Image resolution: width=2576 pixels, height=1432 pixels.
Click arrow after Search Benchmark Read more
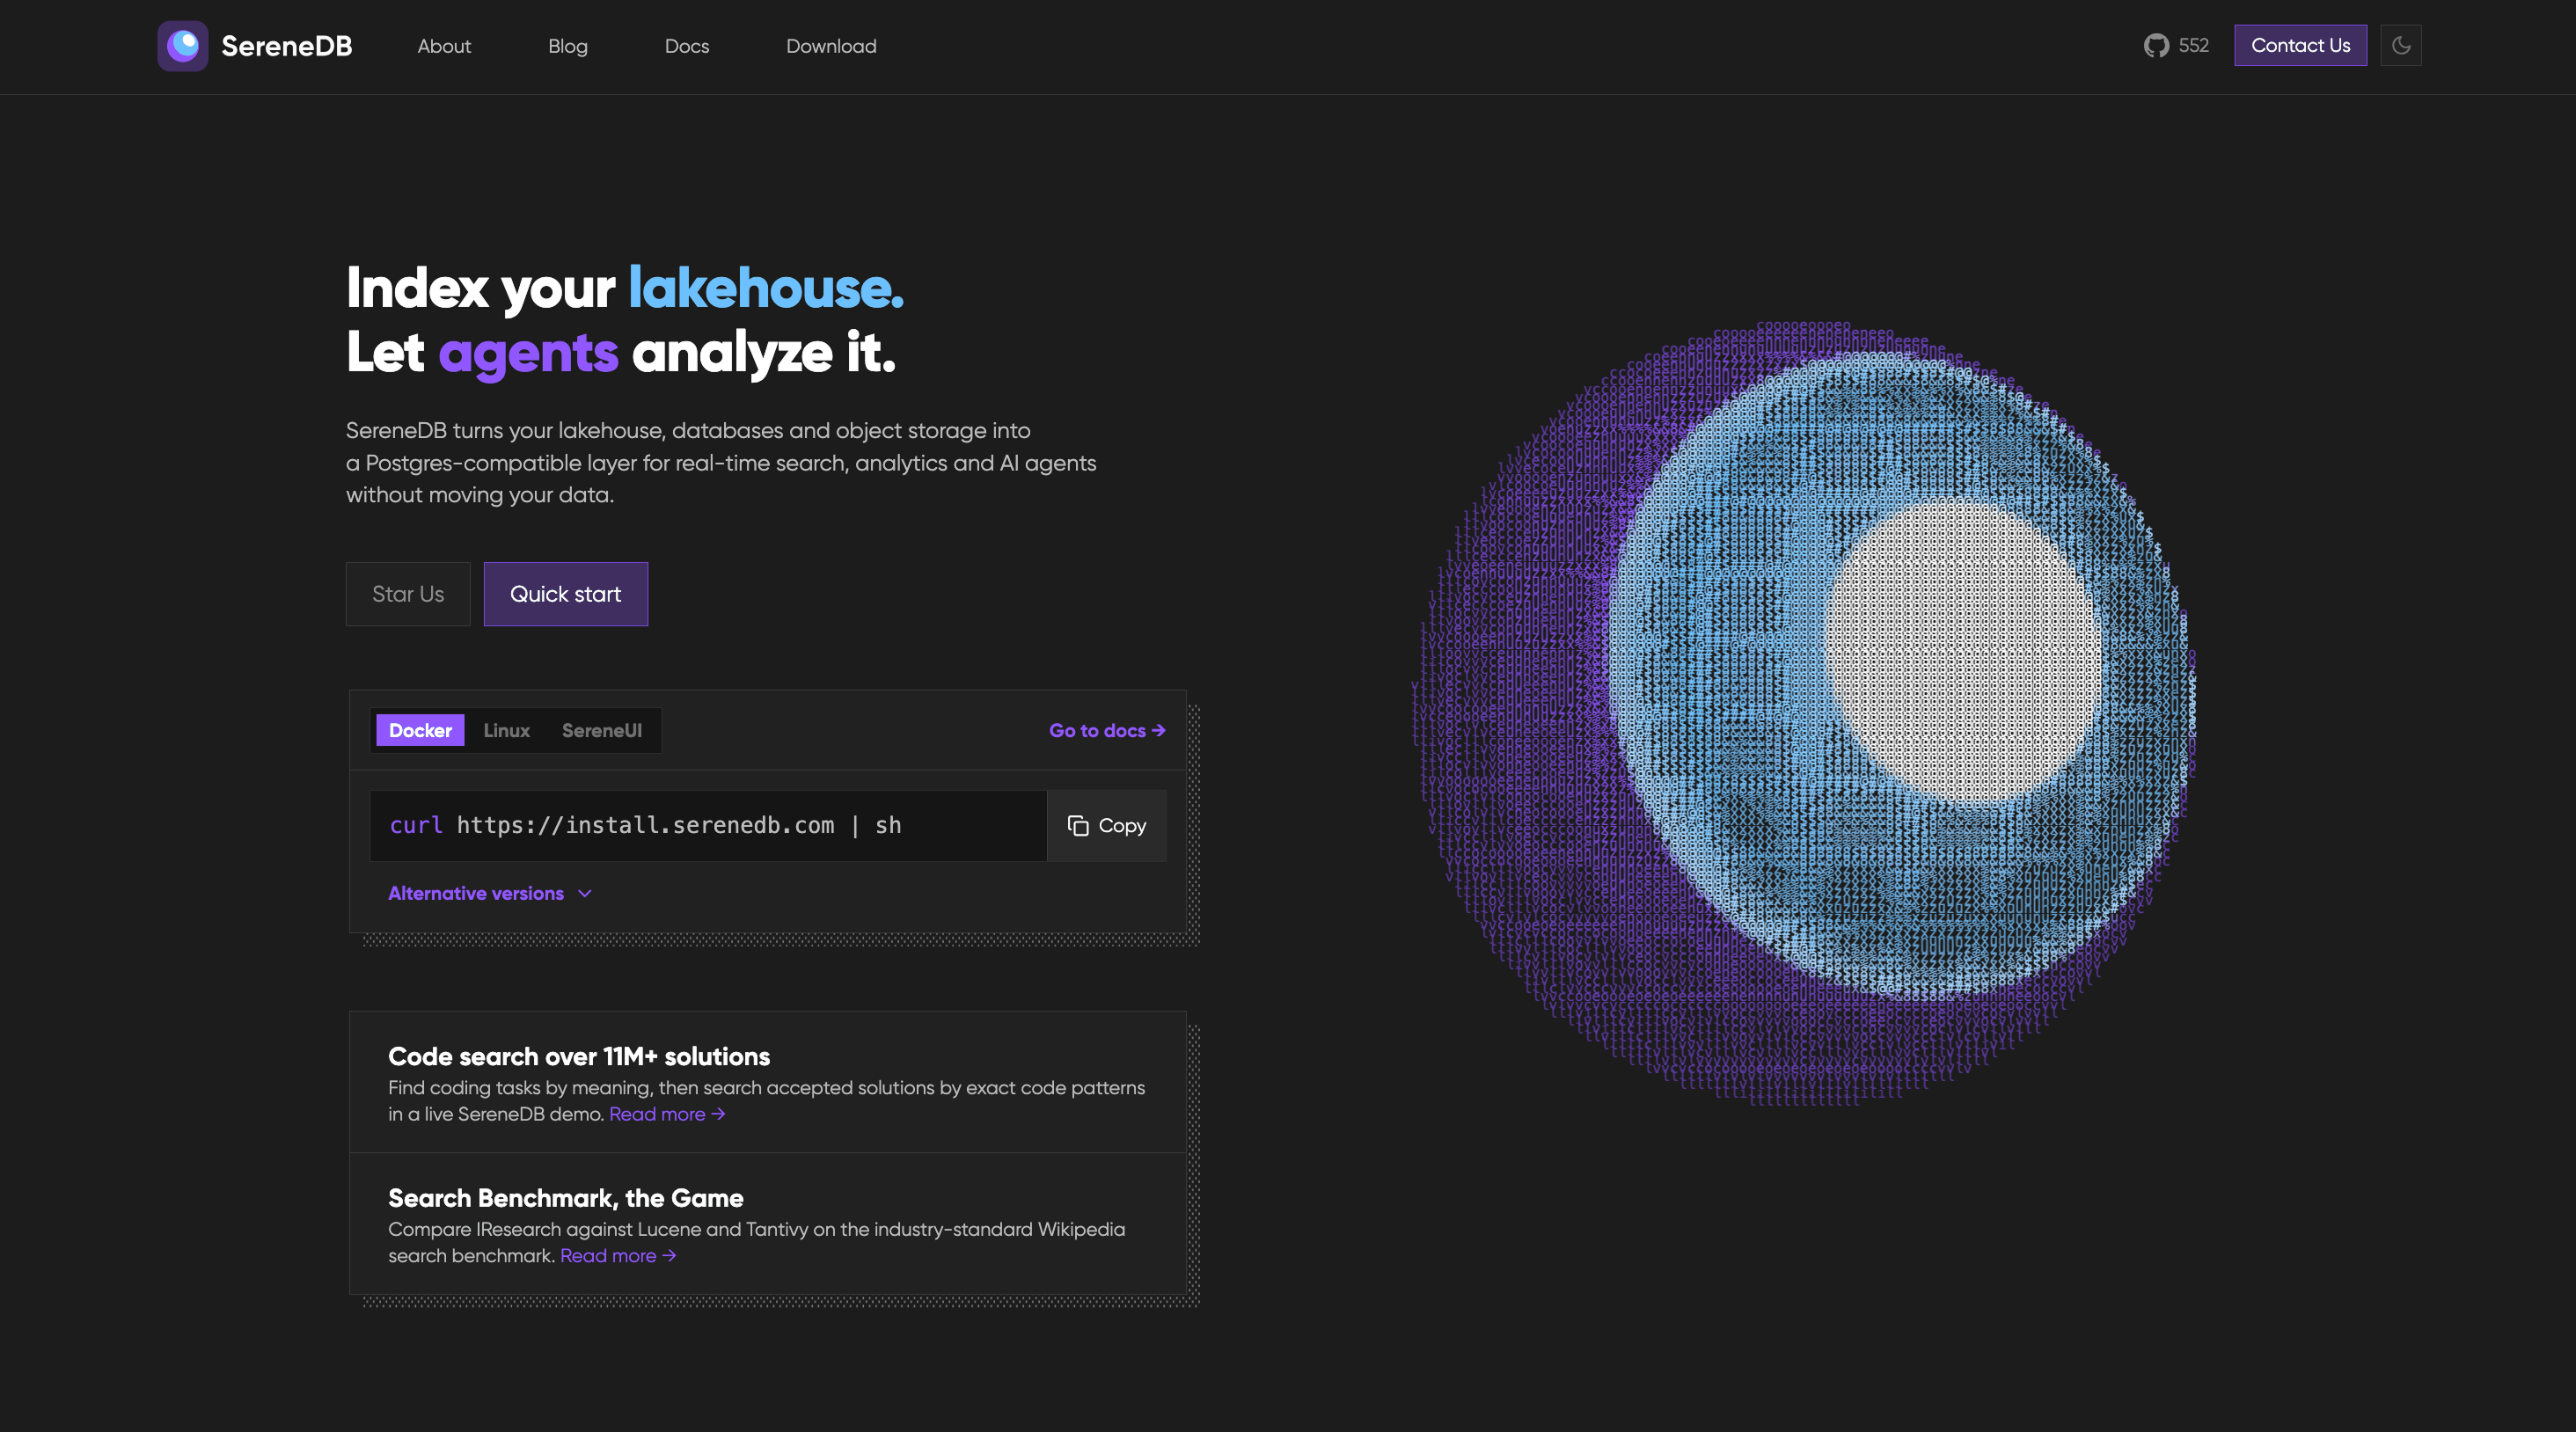[669, 1256]
